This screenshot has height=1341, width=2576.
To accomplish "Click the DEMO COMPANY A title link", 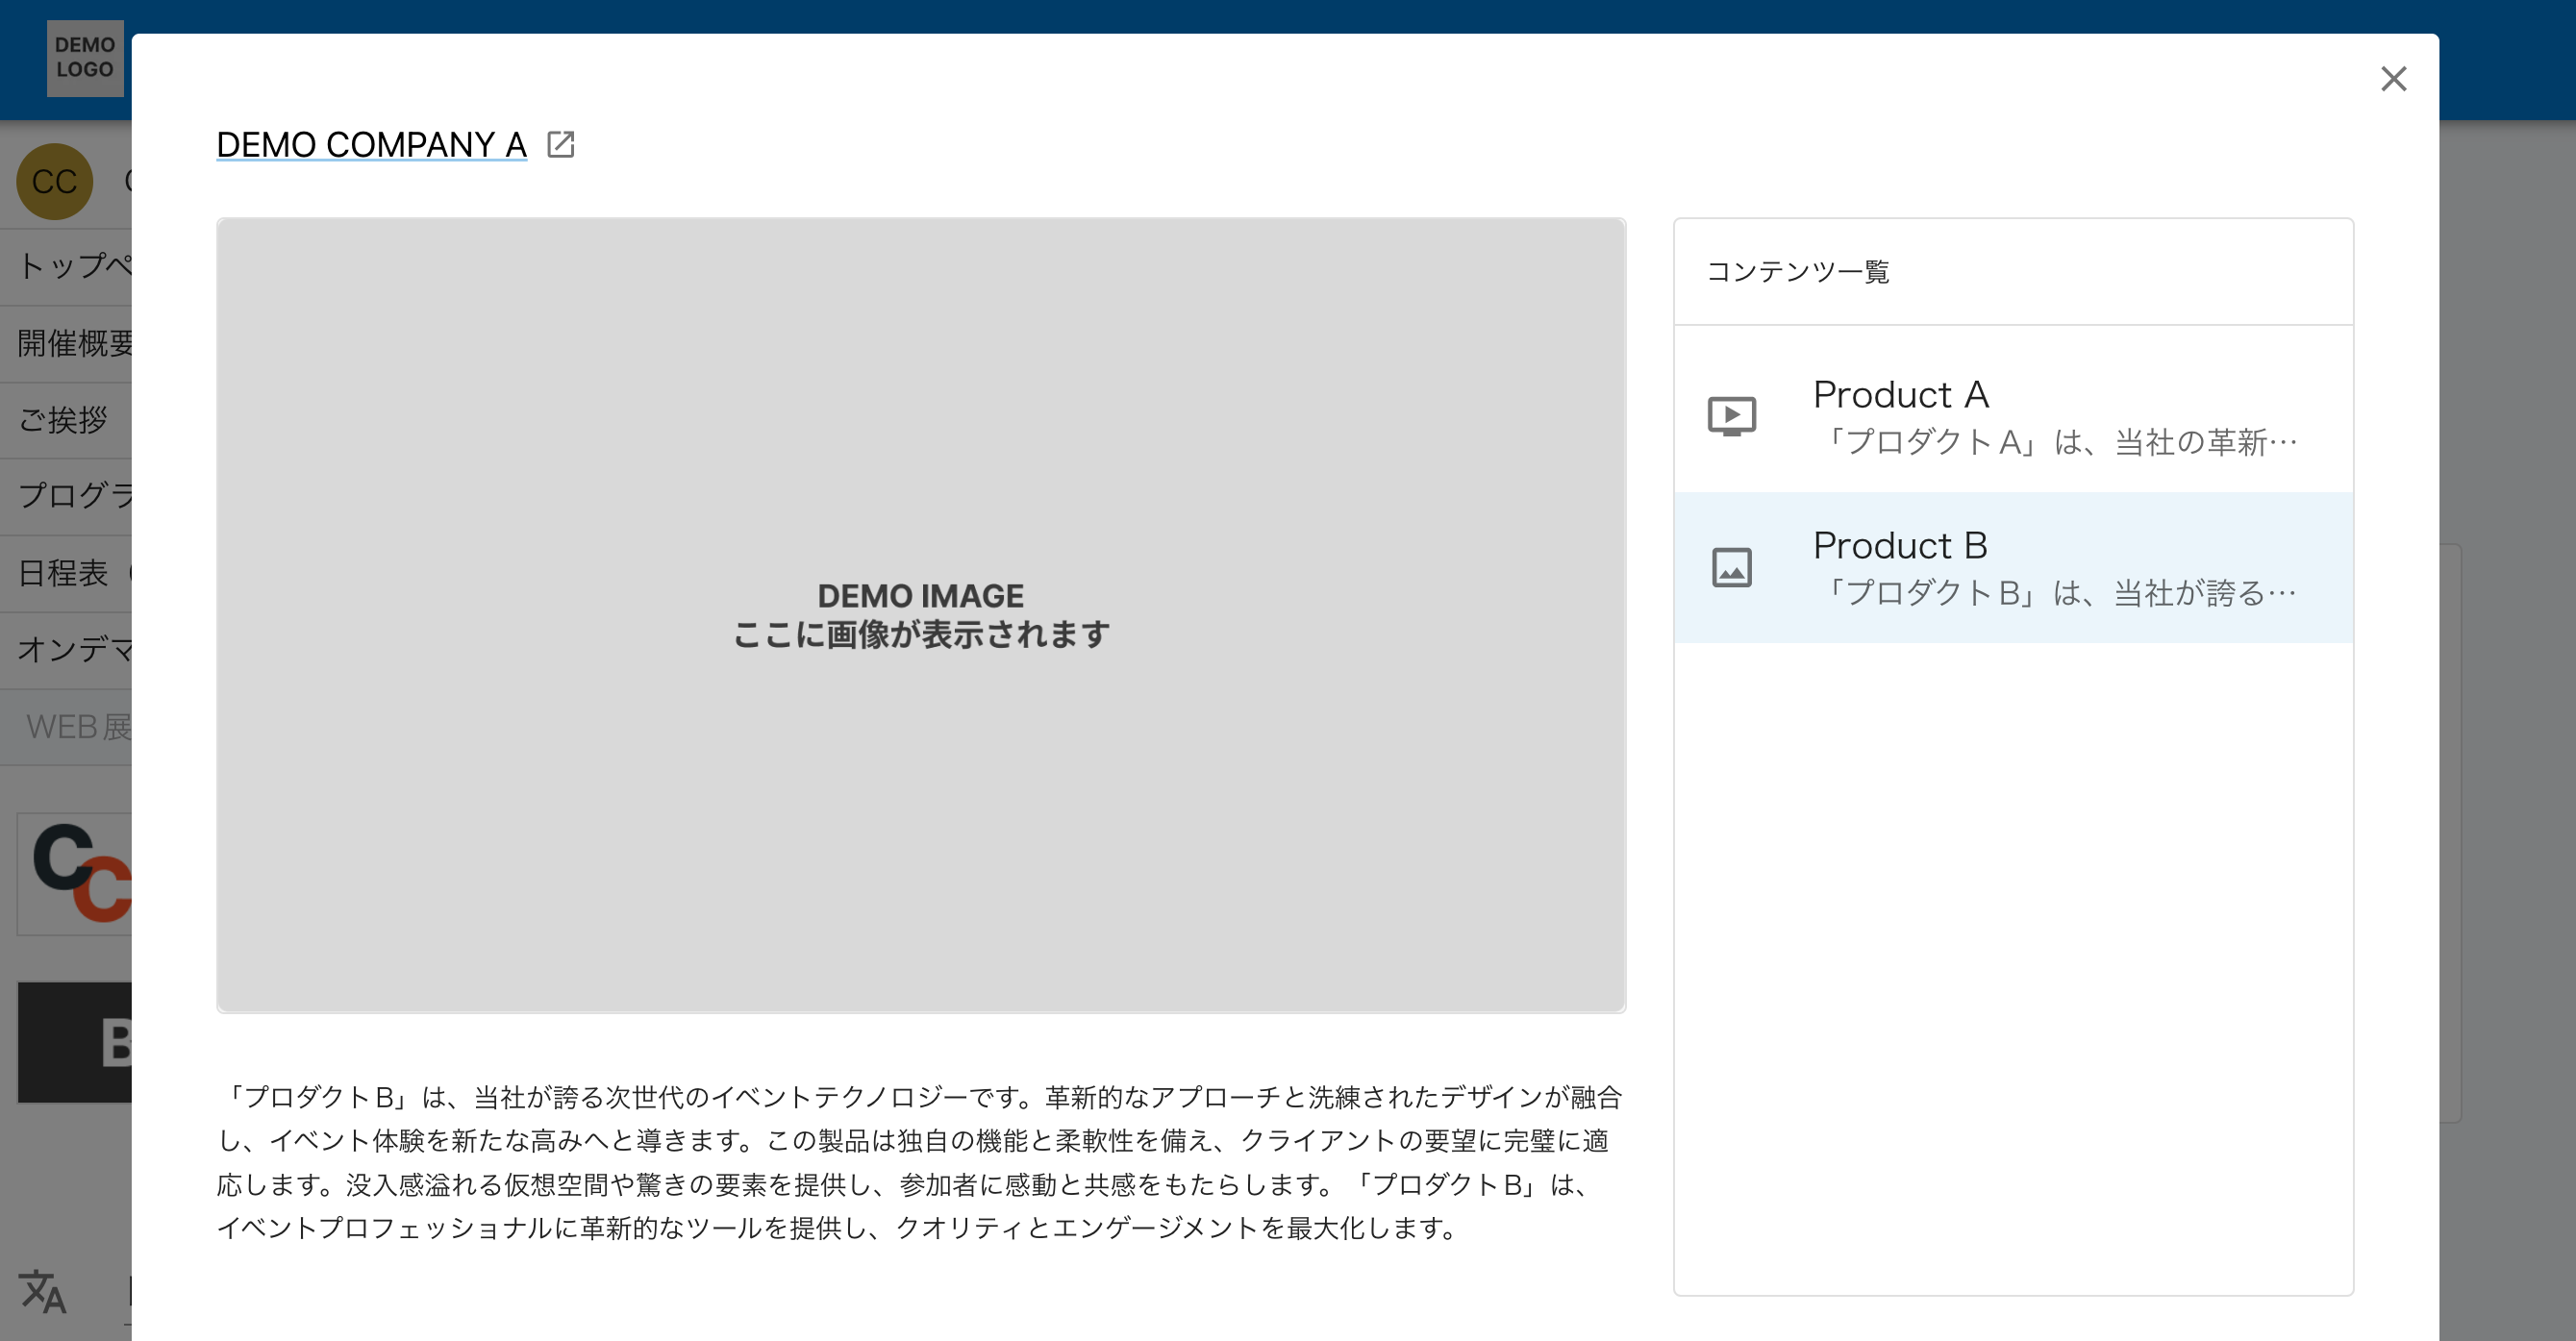I will pos(371,145).
